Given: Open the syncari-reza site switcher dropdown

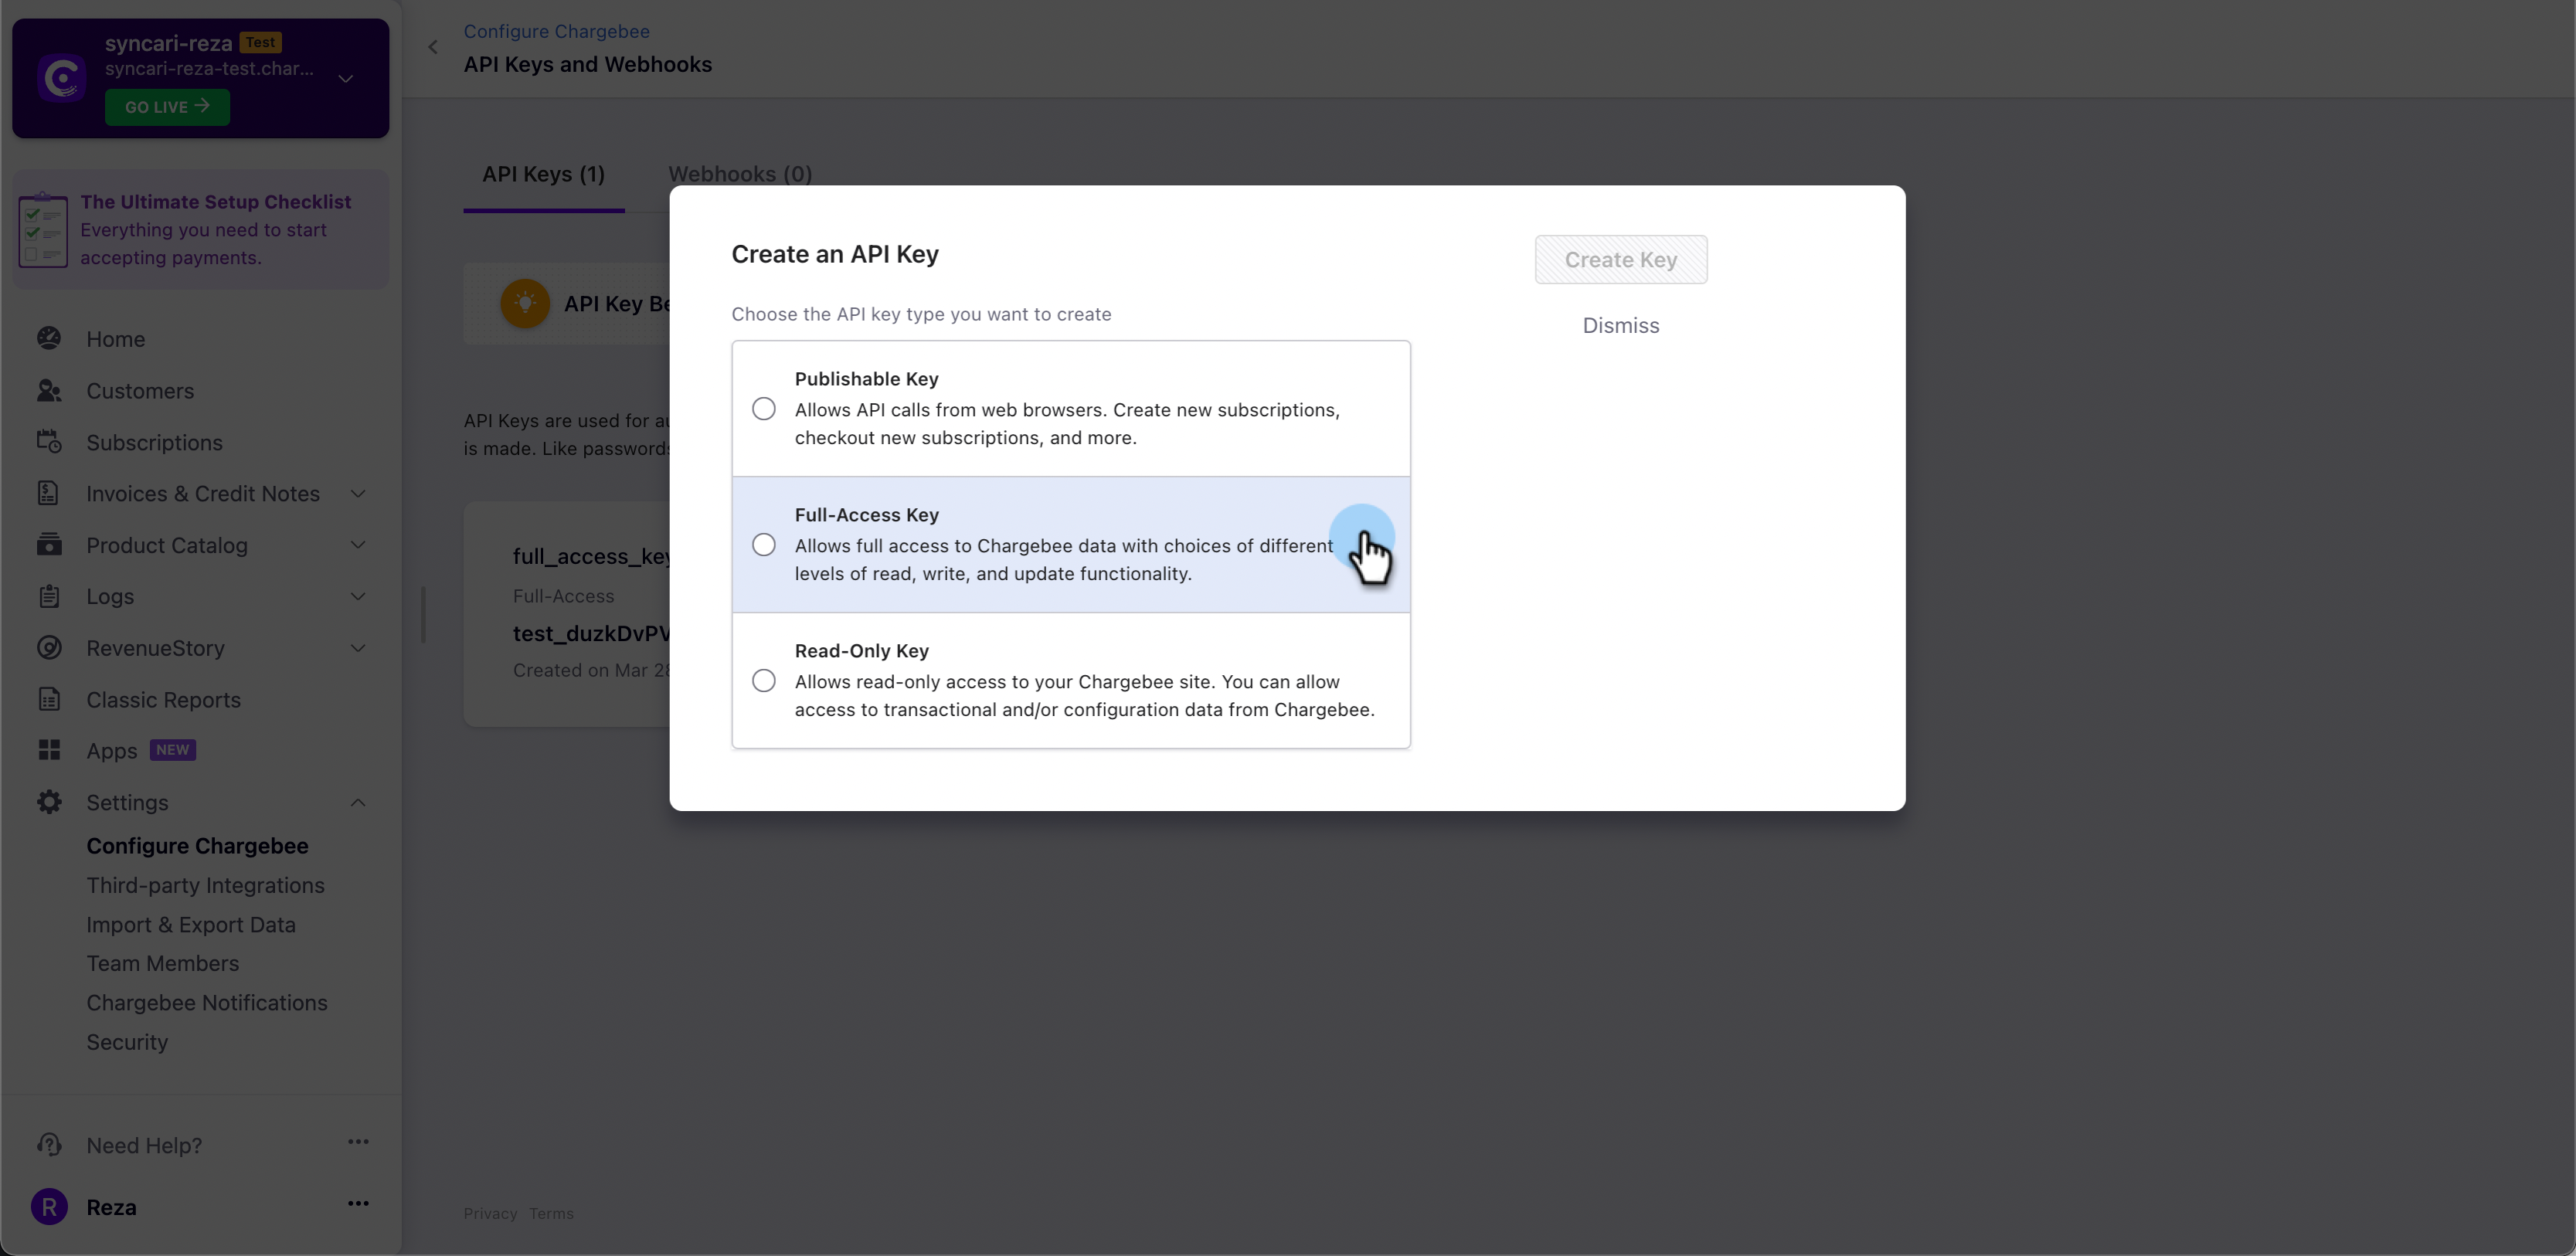Looking at the screenshot, I should (x=346, y=79).
